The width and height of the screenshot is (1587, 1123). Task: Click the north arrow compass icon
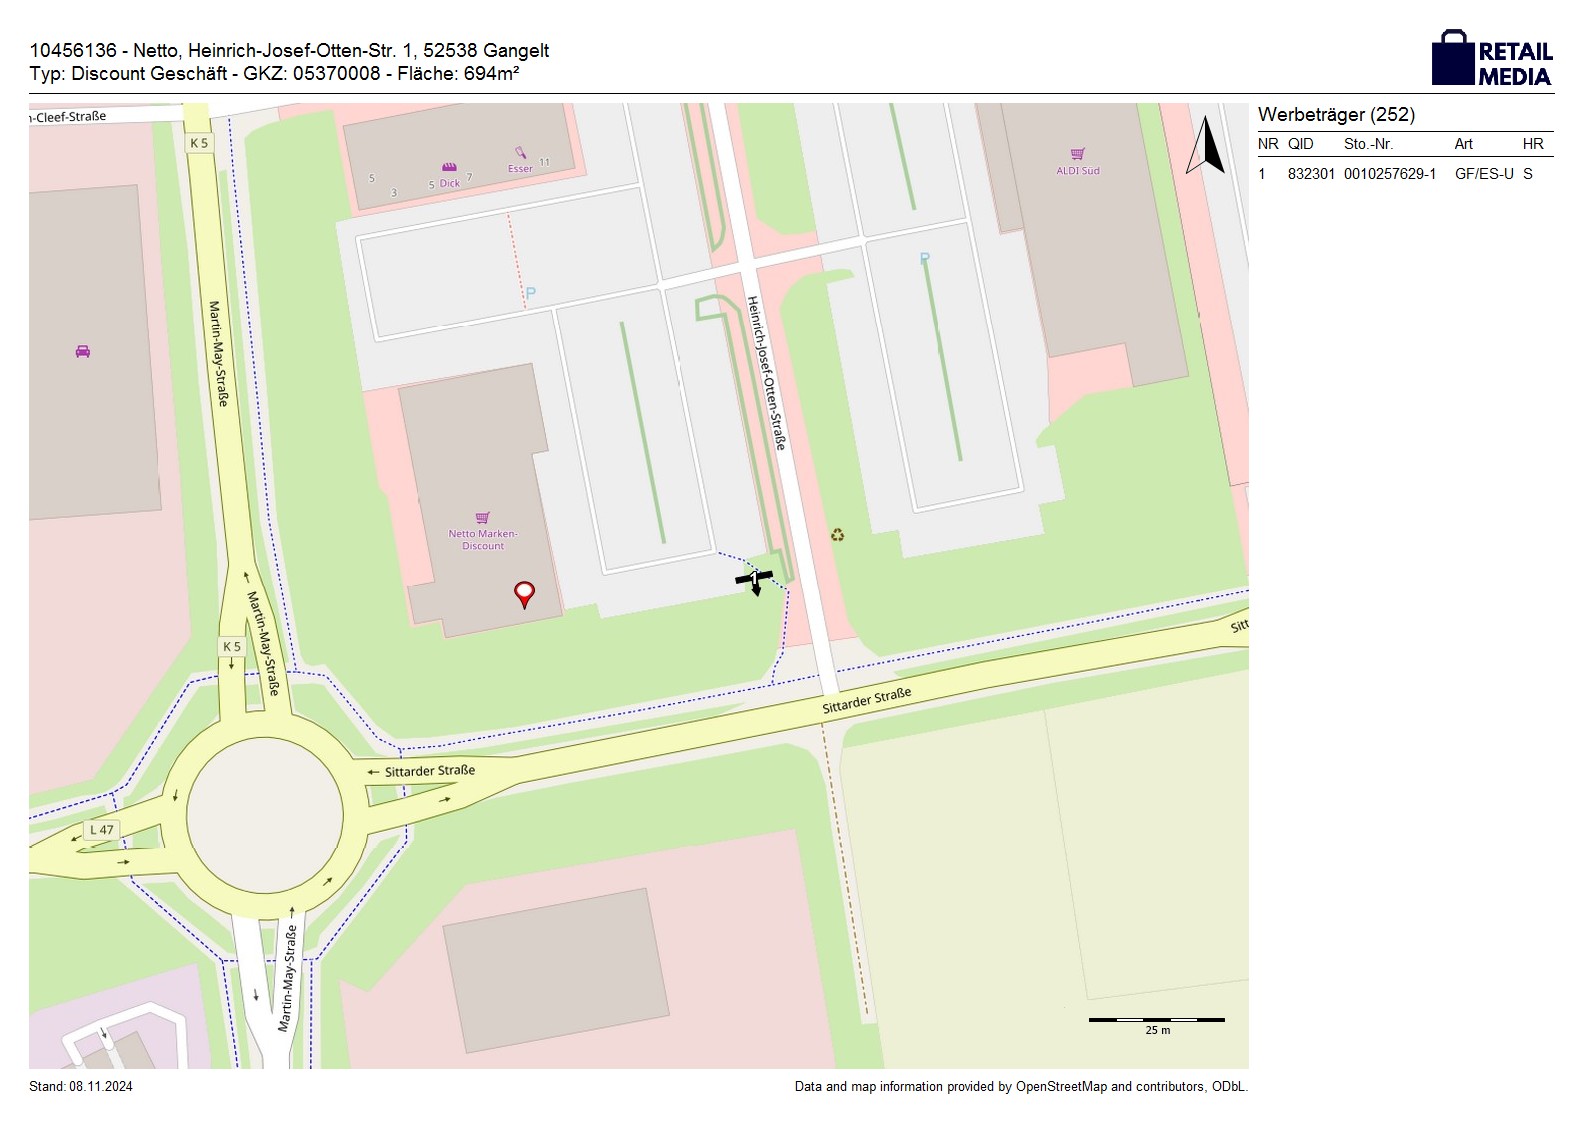[1206, 146]
